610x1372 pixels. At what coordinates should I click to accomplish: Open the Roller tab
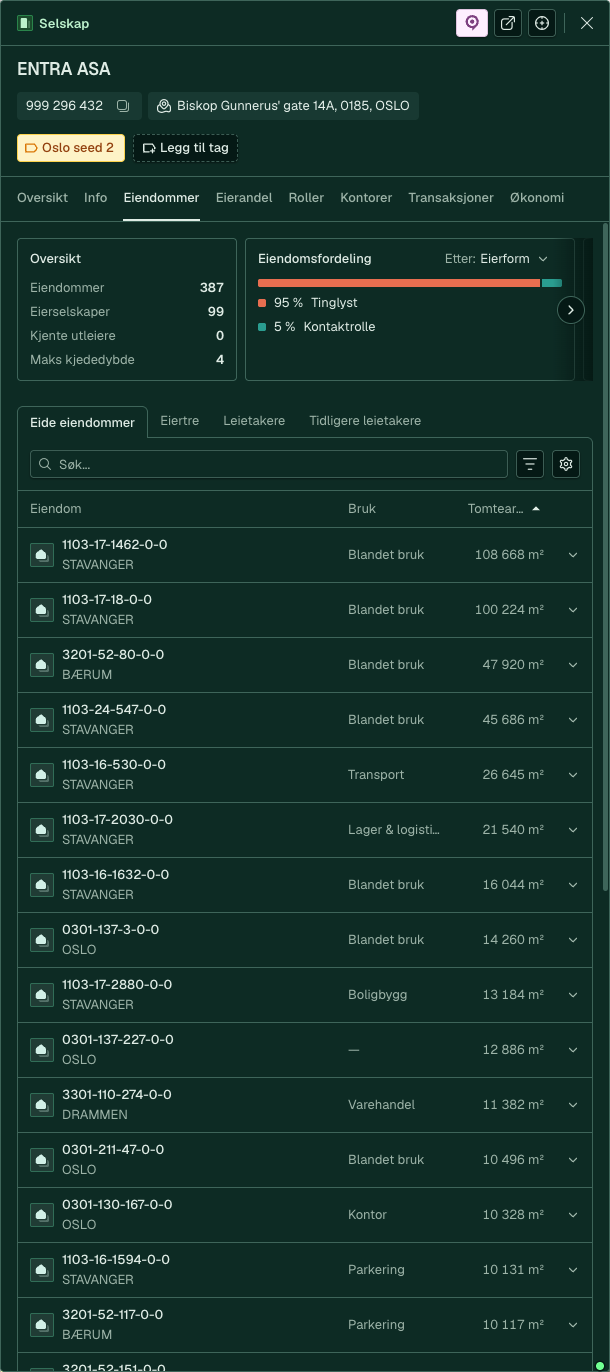pyautogui.click(x=306, y=198)
